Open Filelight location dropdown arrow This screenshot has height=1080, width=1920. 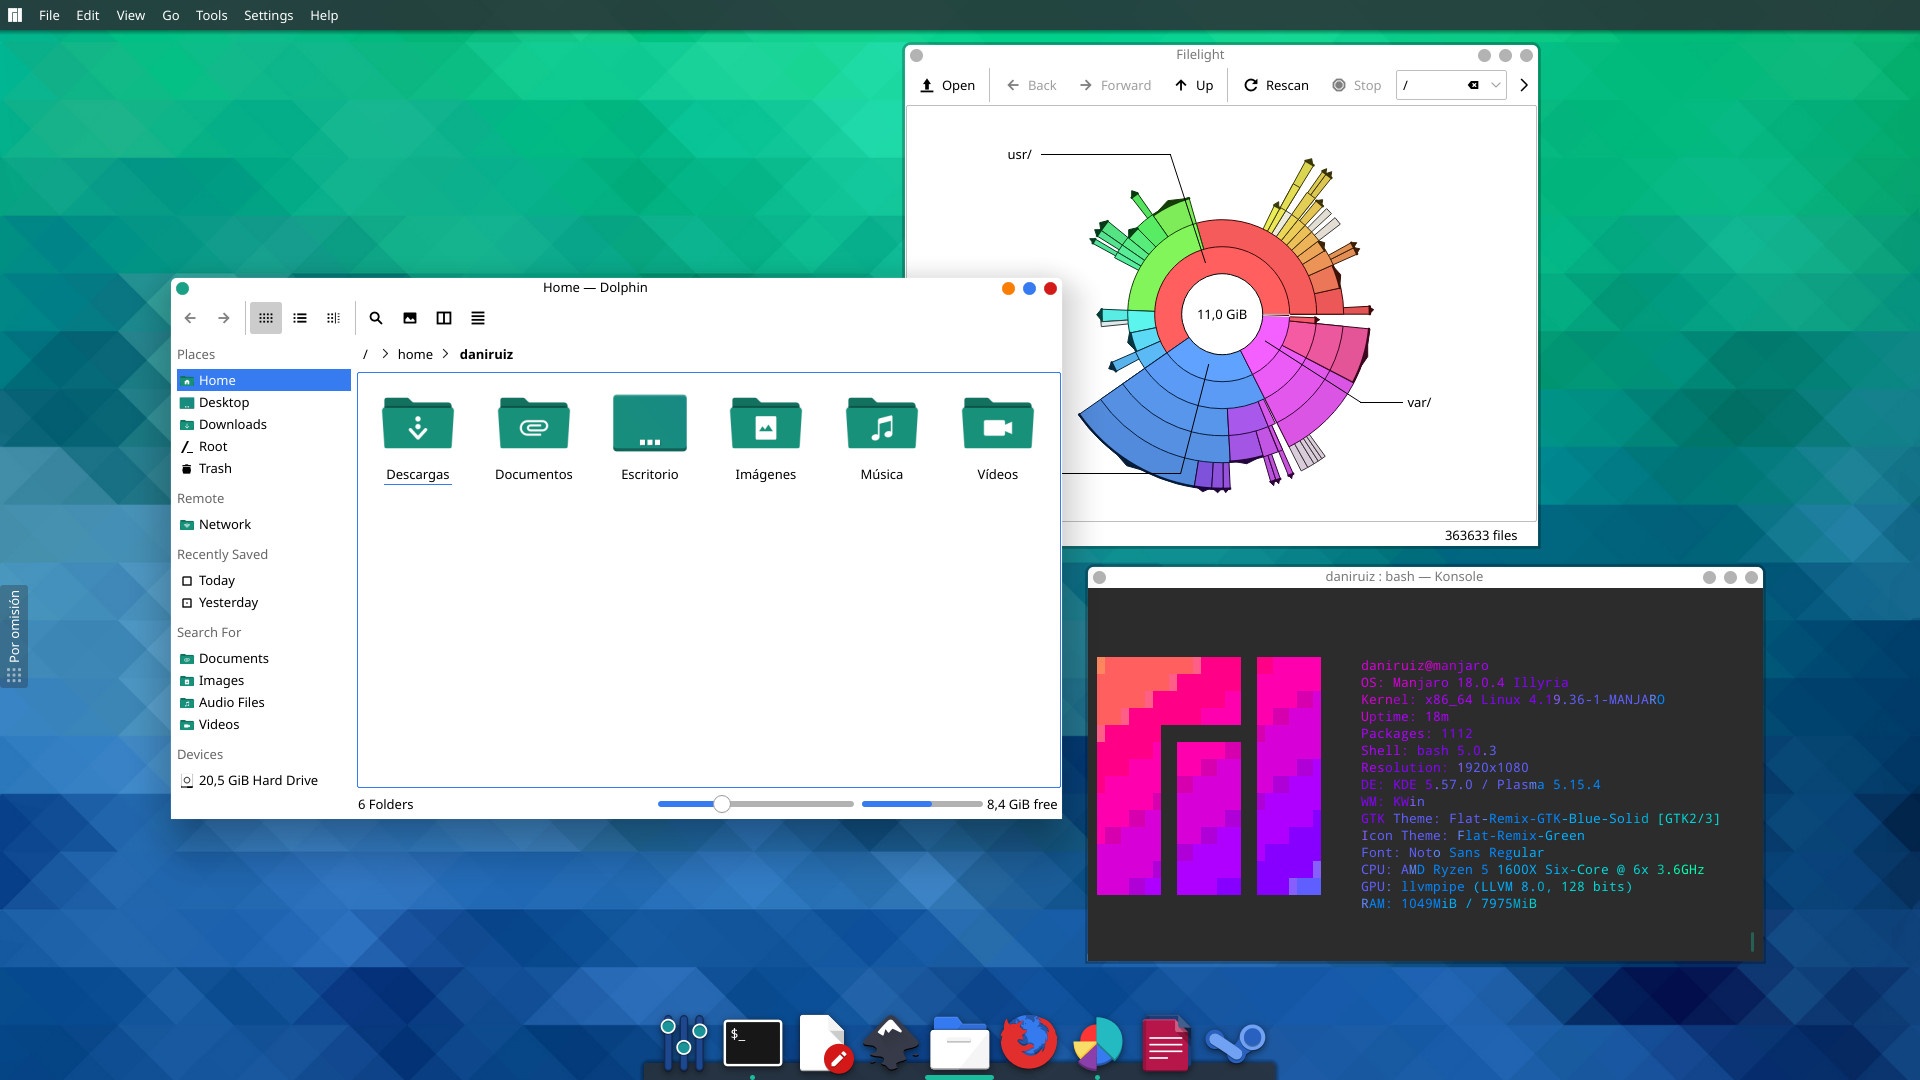(x=1496, y=85)
